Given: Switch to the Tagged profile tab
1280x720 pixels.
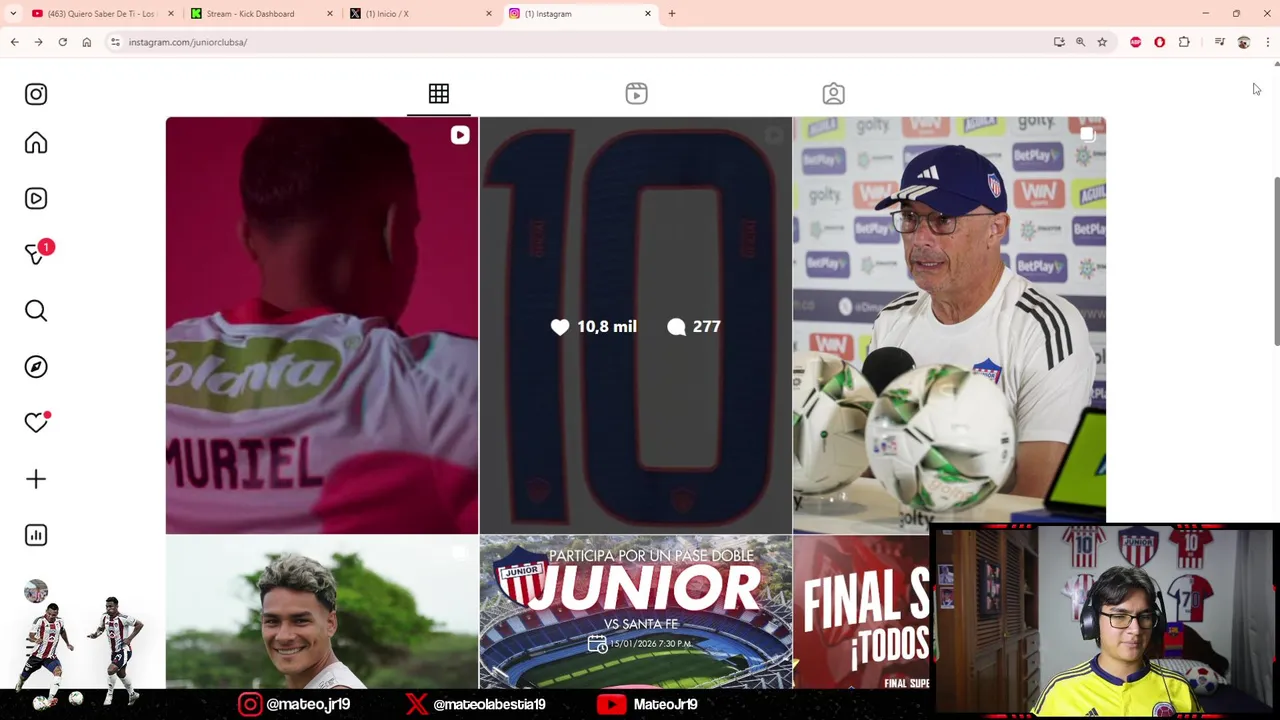Looking at the screenshot, I should [x=833, y=93].
